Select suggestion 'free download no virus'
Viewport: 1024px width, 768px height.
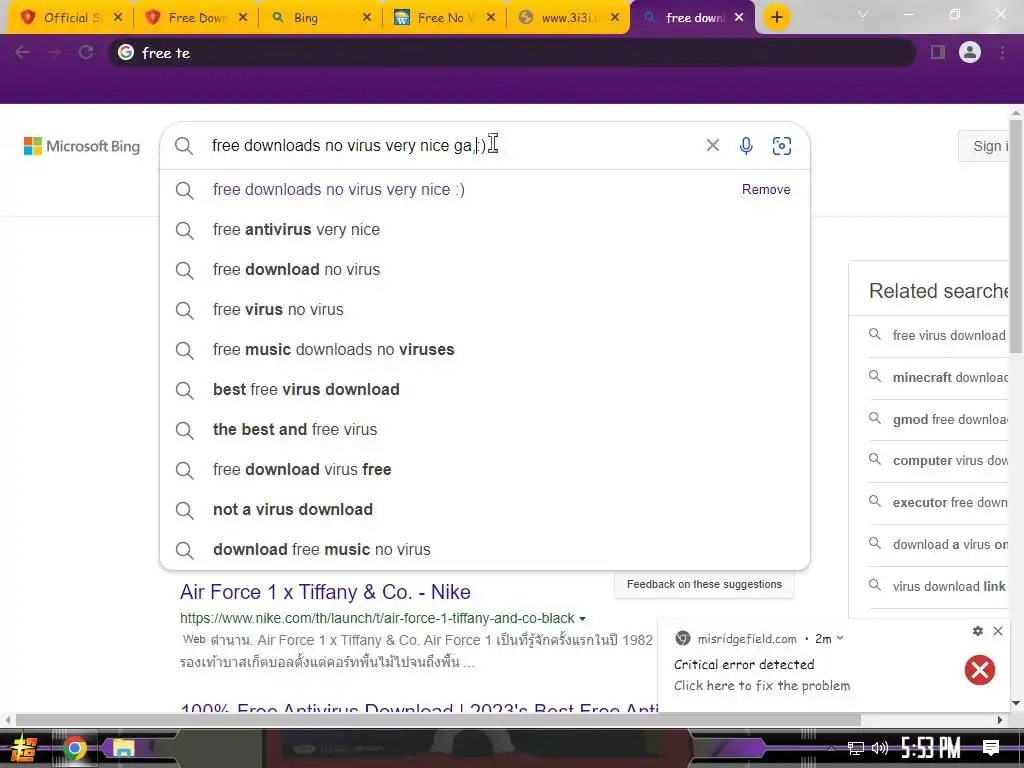(x=485, y=270)
